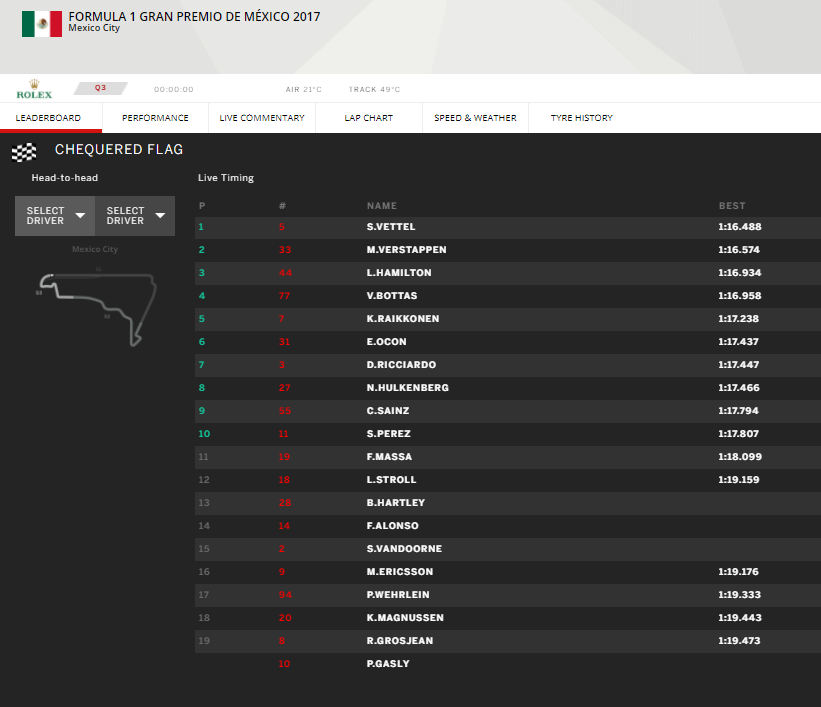Open the first Select Driver dropdown
The image size is (821, 707).
point(55,216)
